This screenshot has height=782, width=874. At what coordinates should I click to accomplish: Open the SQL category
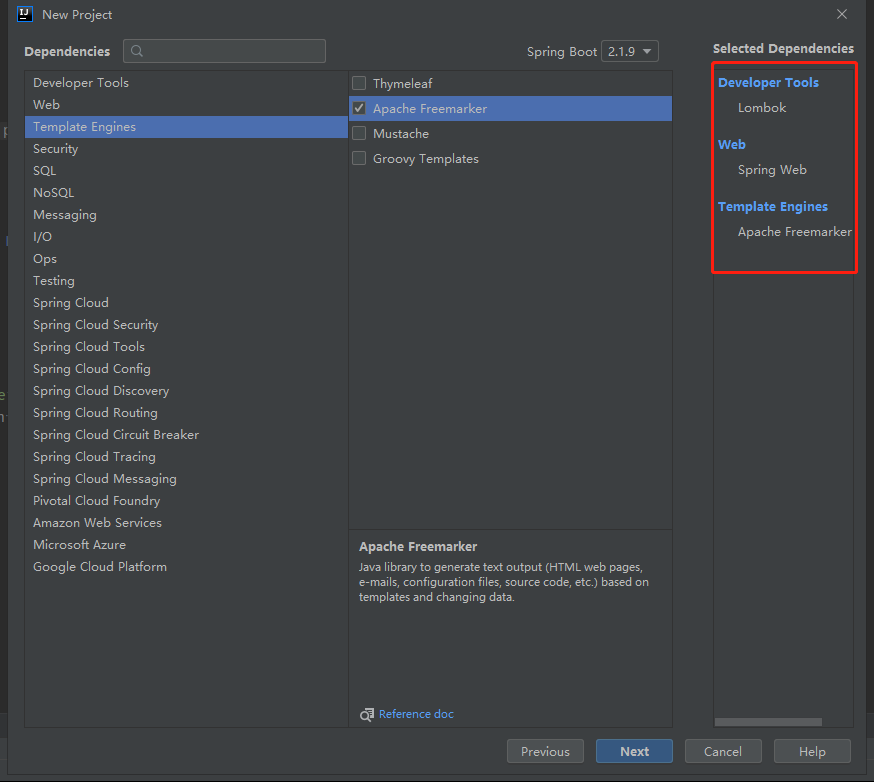[186, 171]
